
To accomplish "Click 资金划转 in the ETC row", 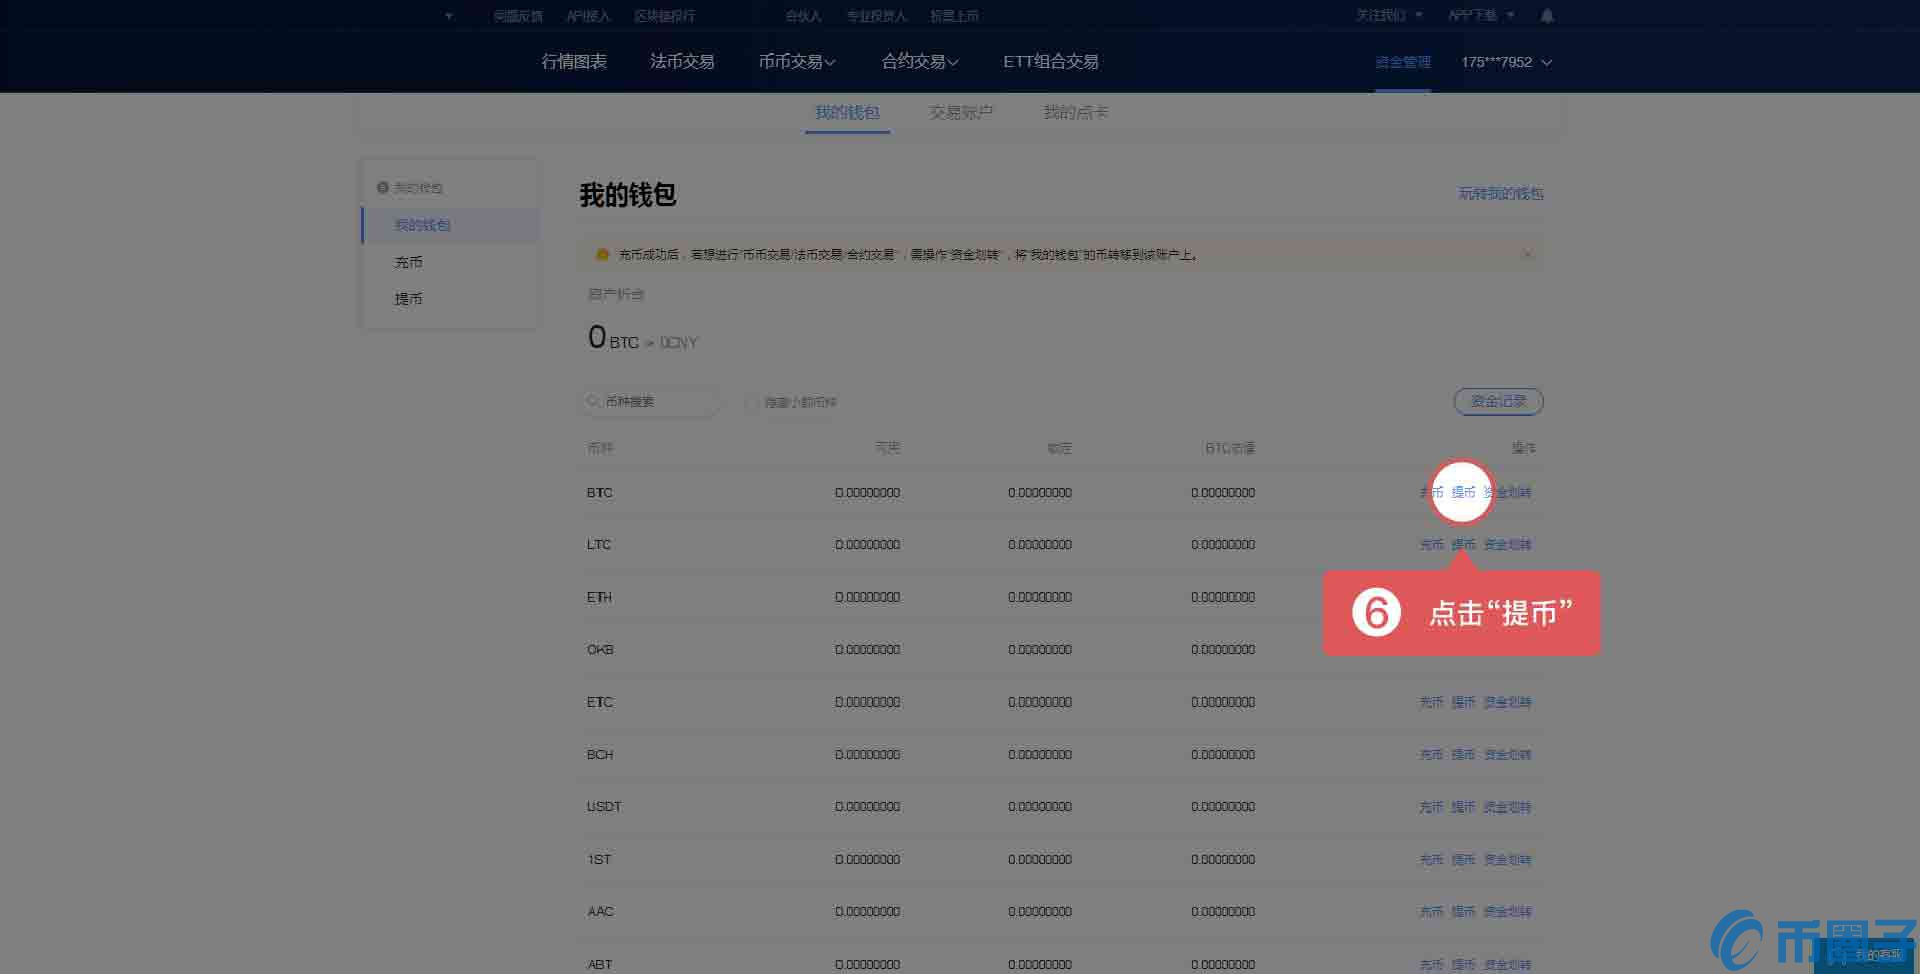I will coord(1507,702).
